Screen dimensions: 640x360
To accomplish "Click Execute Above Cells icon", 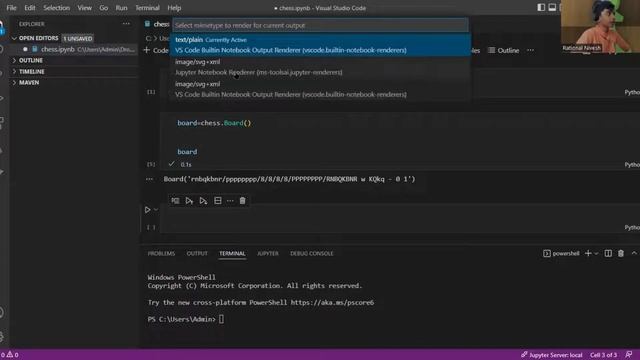I will [x=189, y=200].
